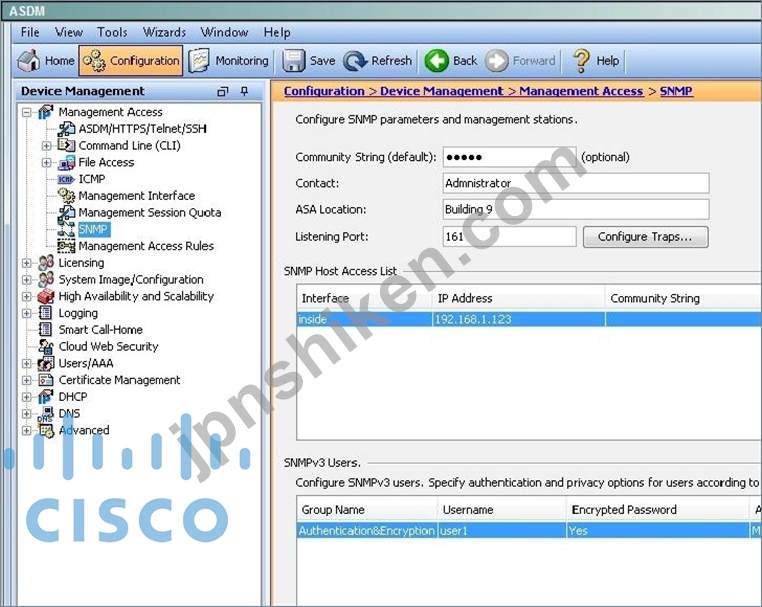Open Help via the question mark icon
This screenshot has height=607, width=762.
point(581,61)
